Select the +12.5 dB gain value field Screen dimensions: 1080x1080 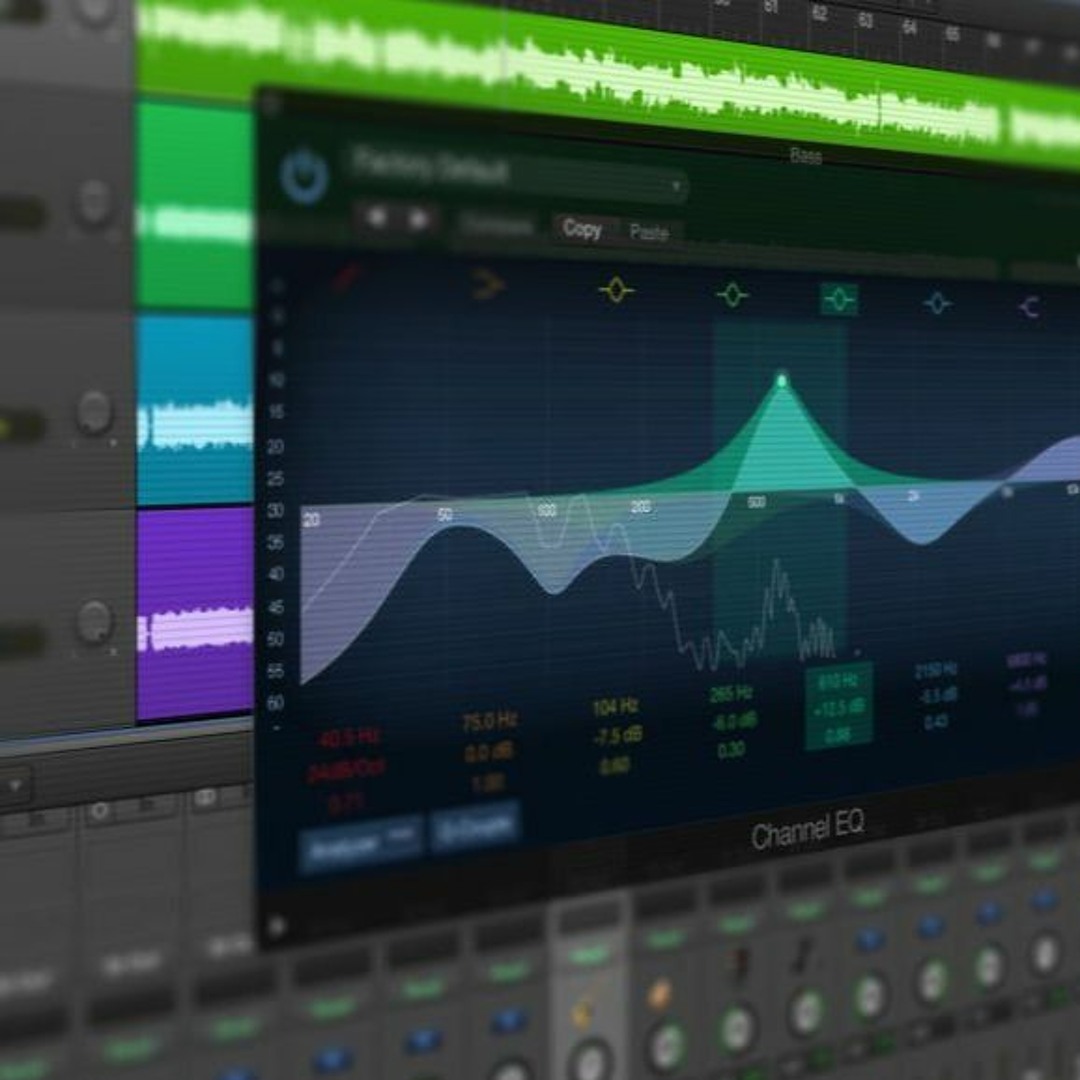[x=838, y=711]
